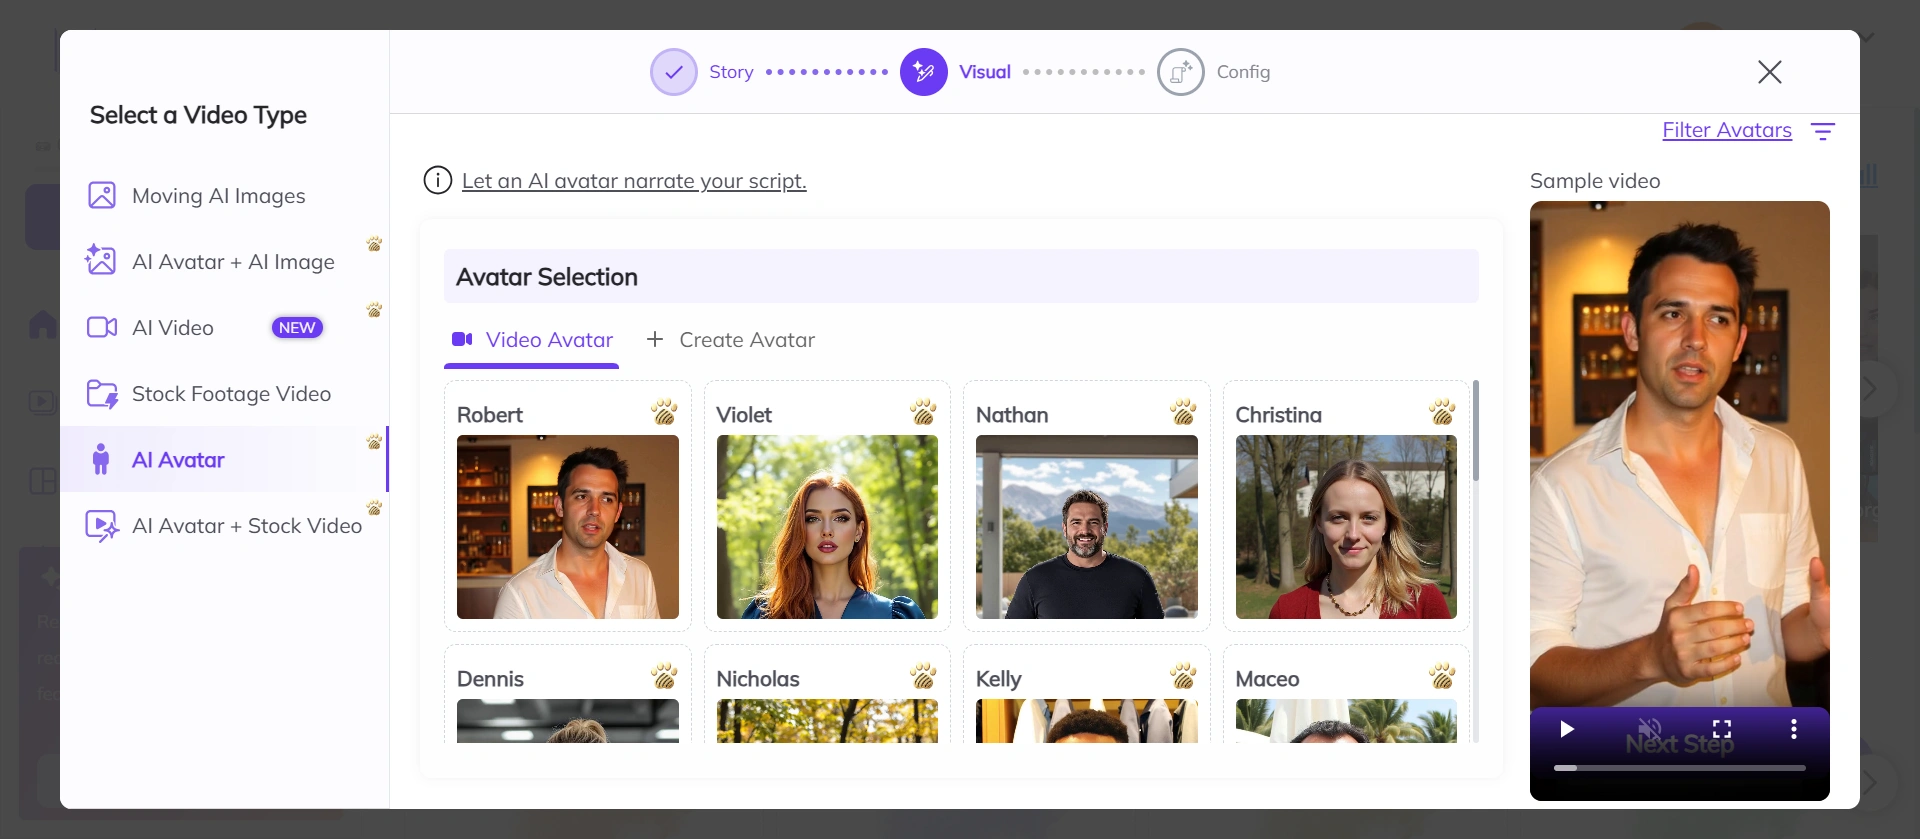
Task: Choose AI Avatar + Stock Video type
Action: 224,526
